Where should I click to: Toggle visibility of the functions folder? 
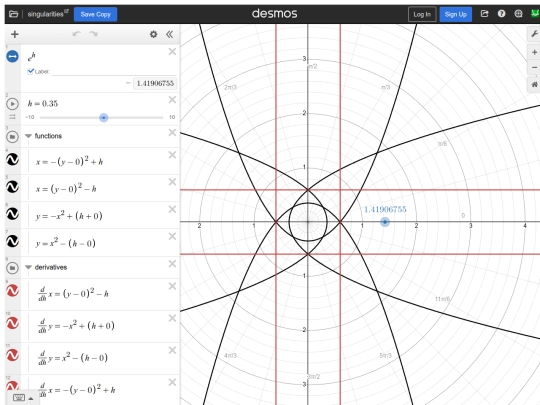12,137
